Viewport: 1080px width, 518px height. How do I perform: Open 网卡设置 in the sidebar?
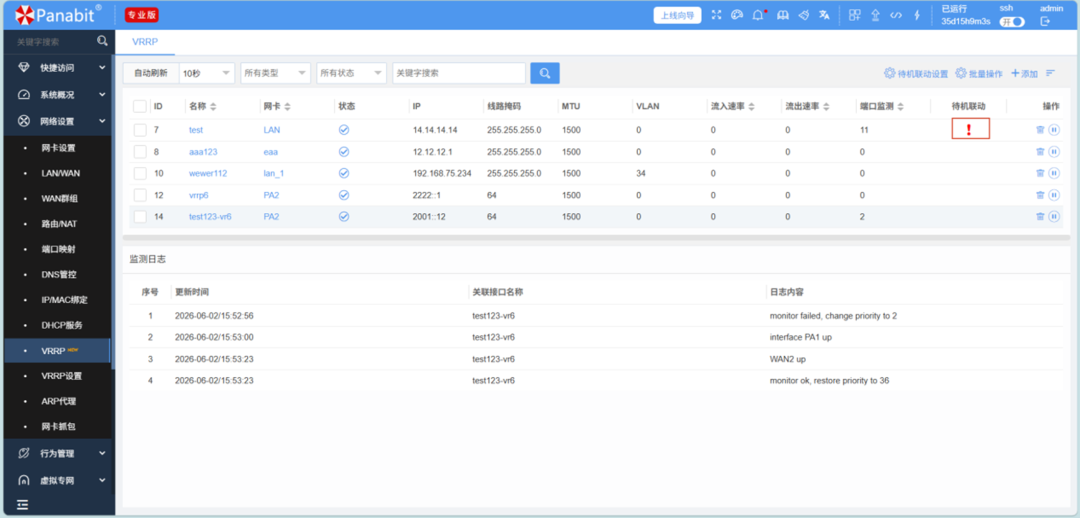coord(59,147)
